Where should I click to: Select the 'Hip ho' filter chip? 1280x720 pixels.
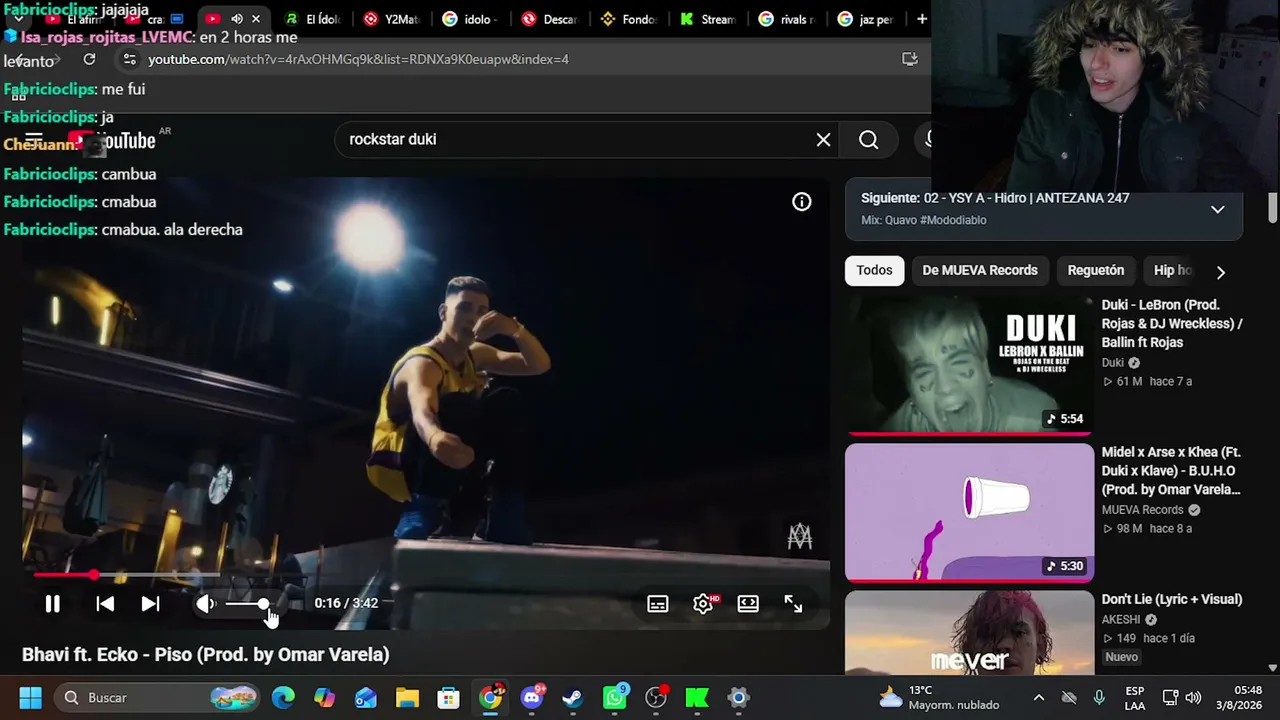pyautogui.click(x=1172, y=271)
